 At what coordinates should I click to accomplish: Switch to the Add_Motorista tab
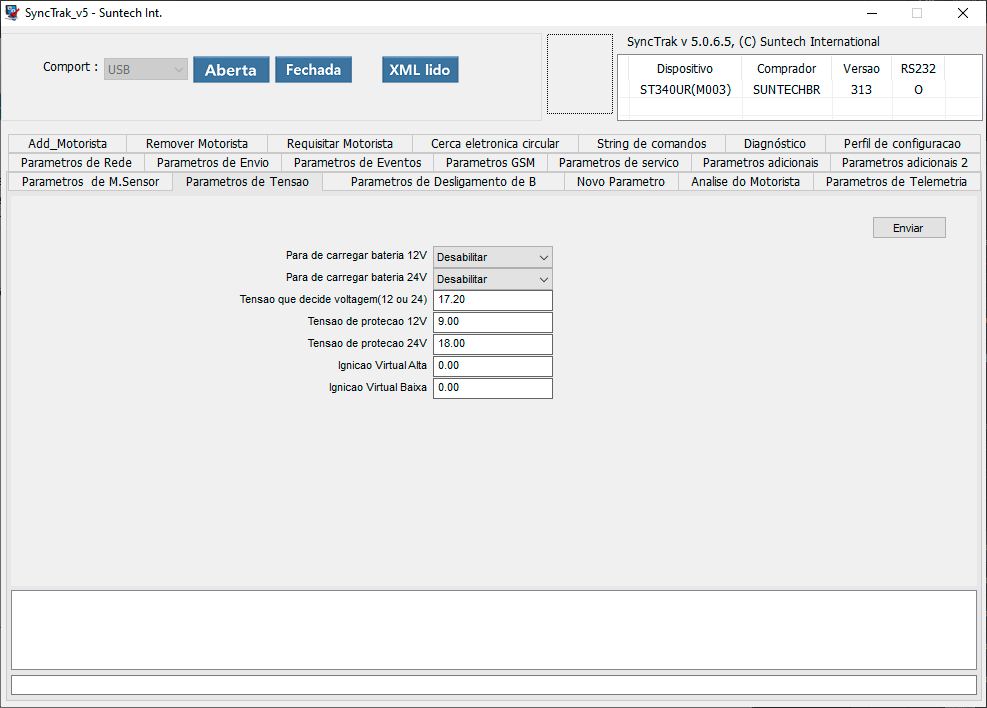(67, 144)
